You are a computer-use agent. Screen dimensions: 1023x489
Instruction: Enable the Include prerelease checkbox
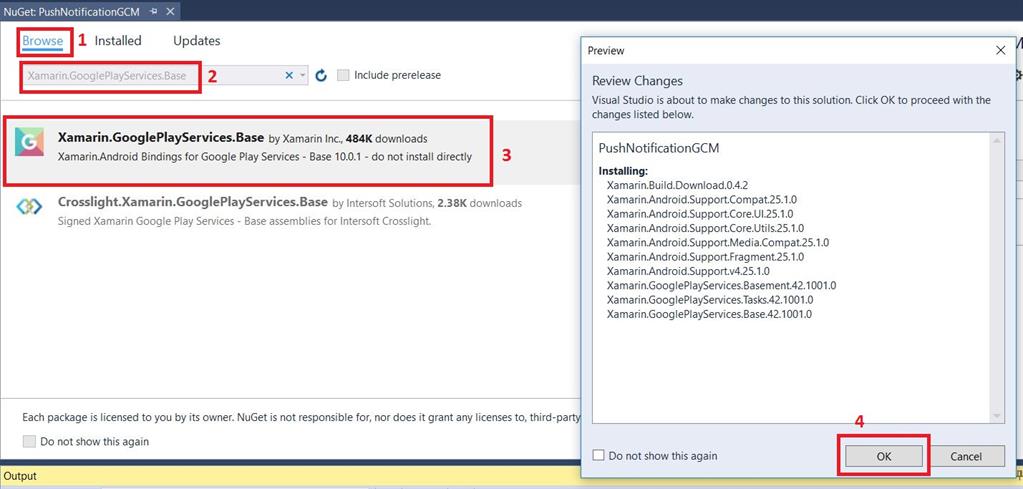(x=343, y=75)
